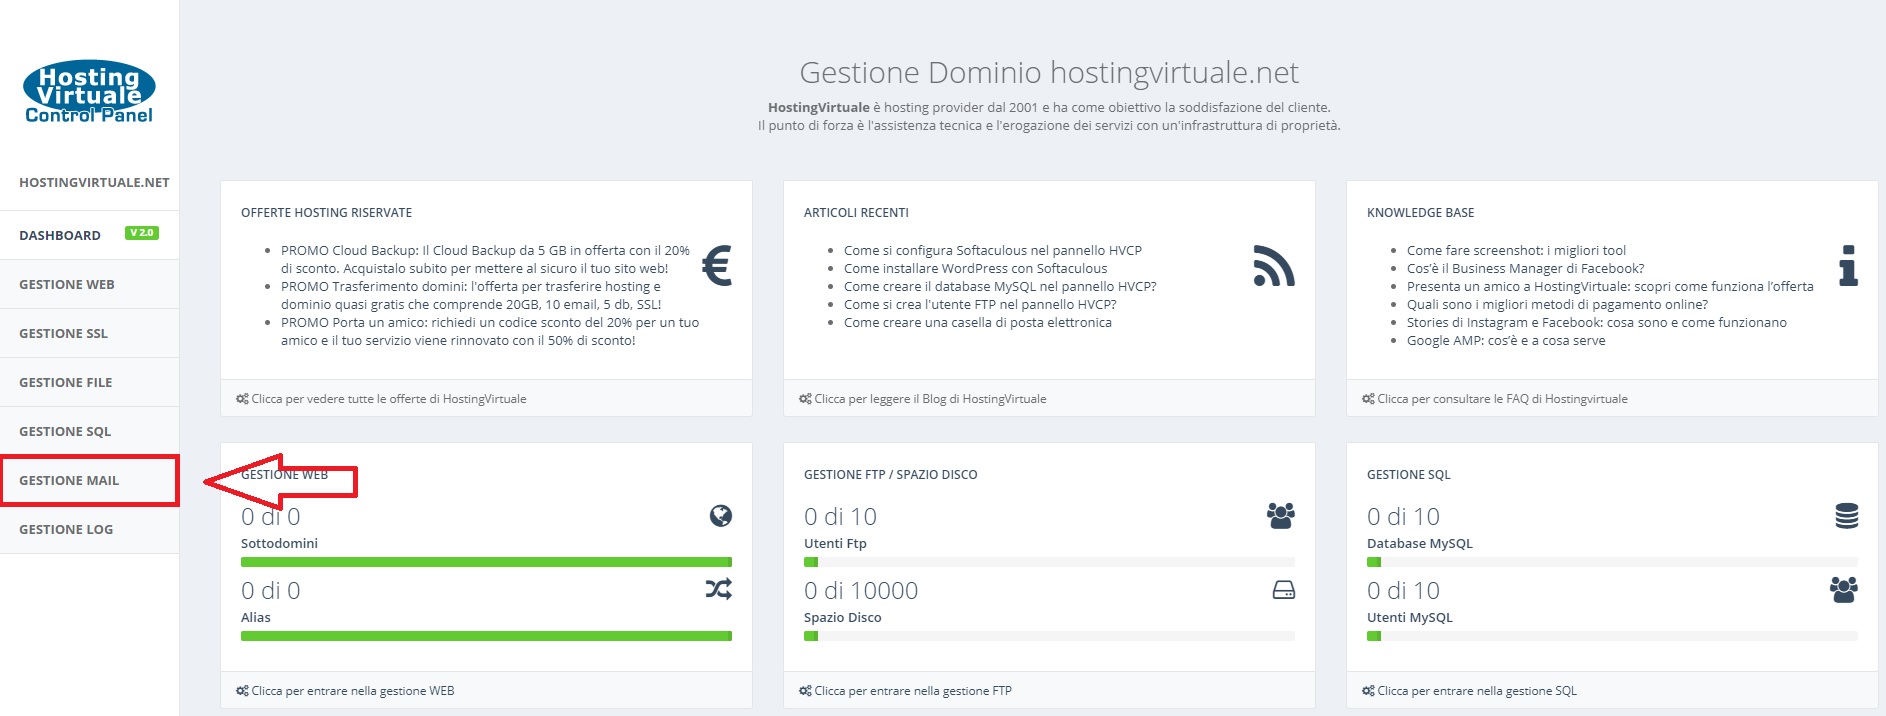
Task: Click the Utenti MySQL progress bar
Action: click(x=1612, y=636)
